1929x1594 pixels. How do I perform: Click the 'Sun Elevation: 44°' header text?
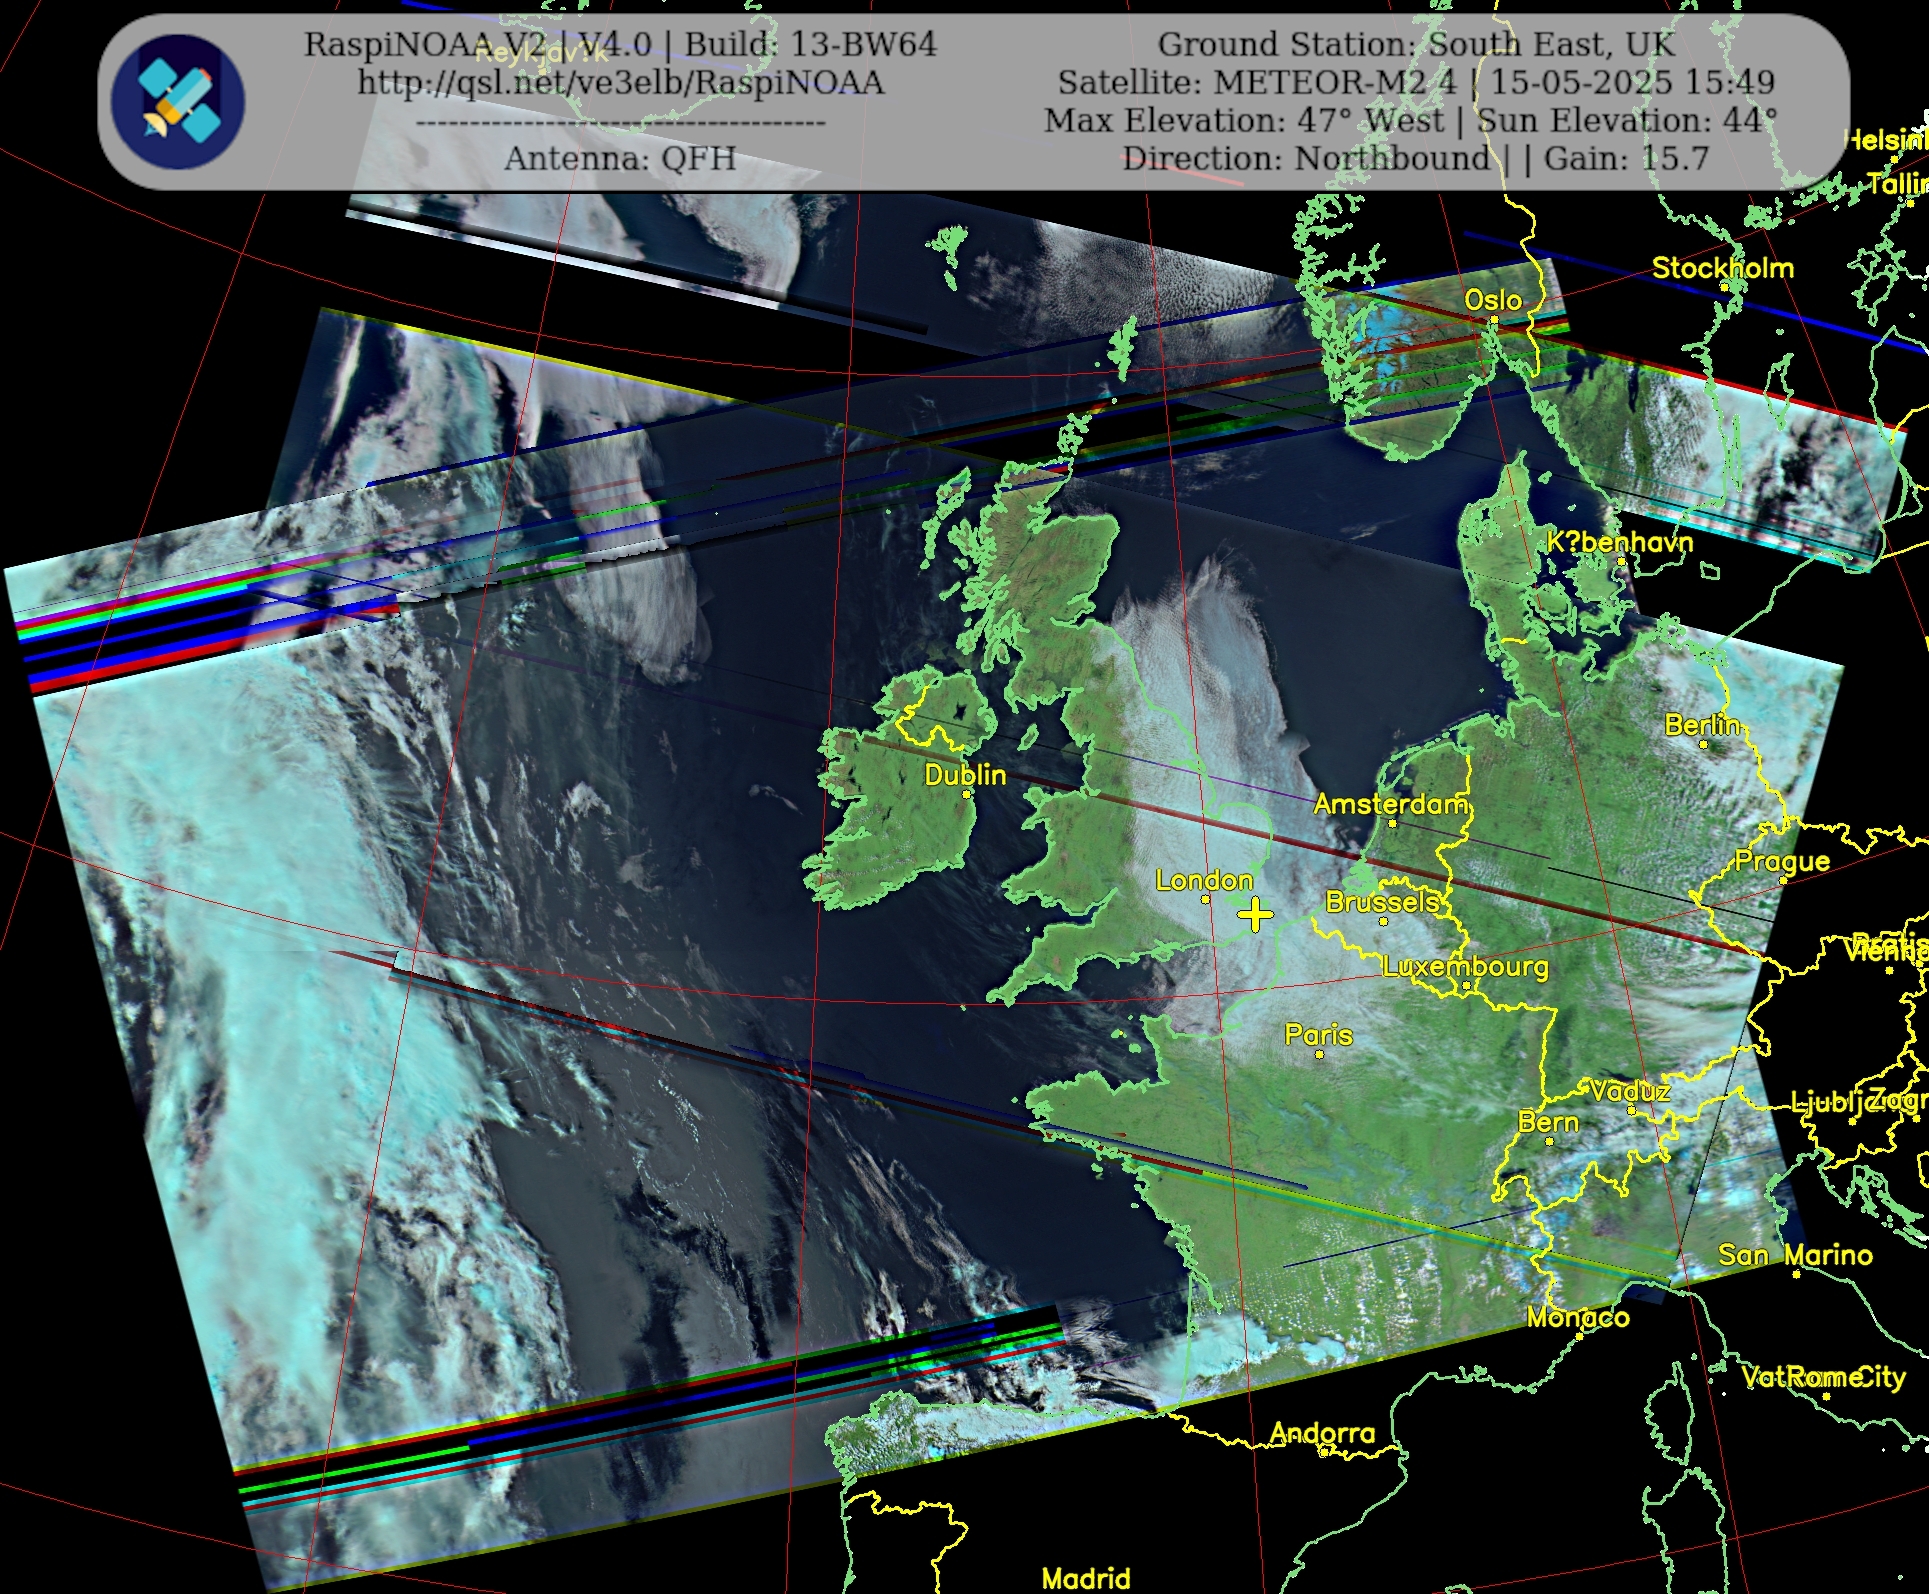click(x=1628, y=120)
